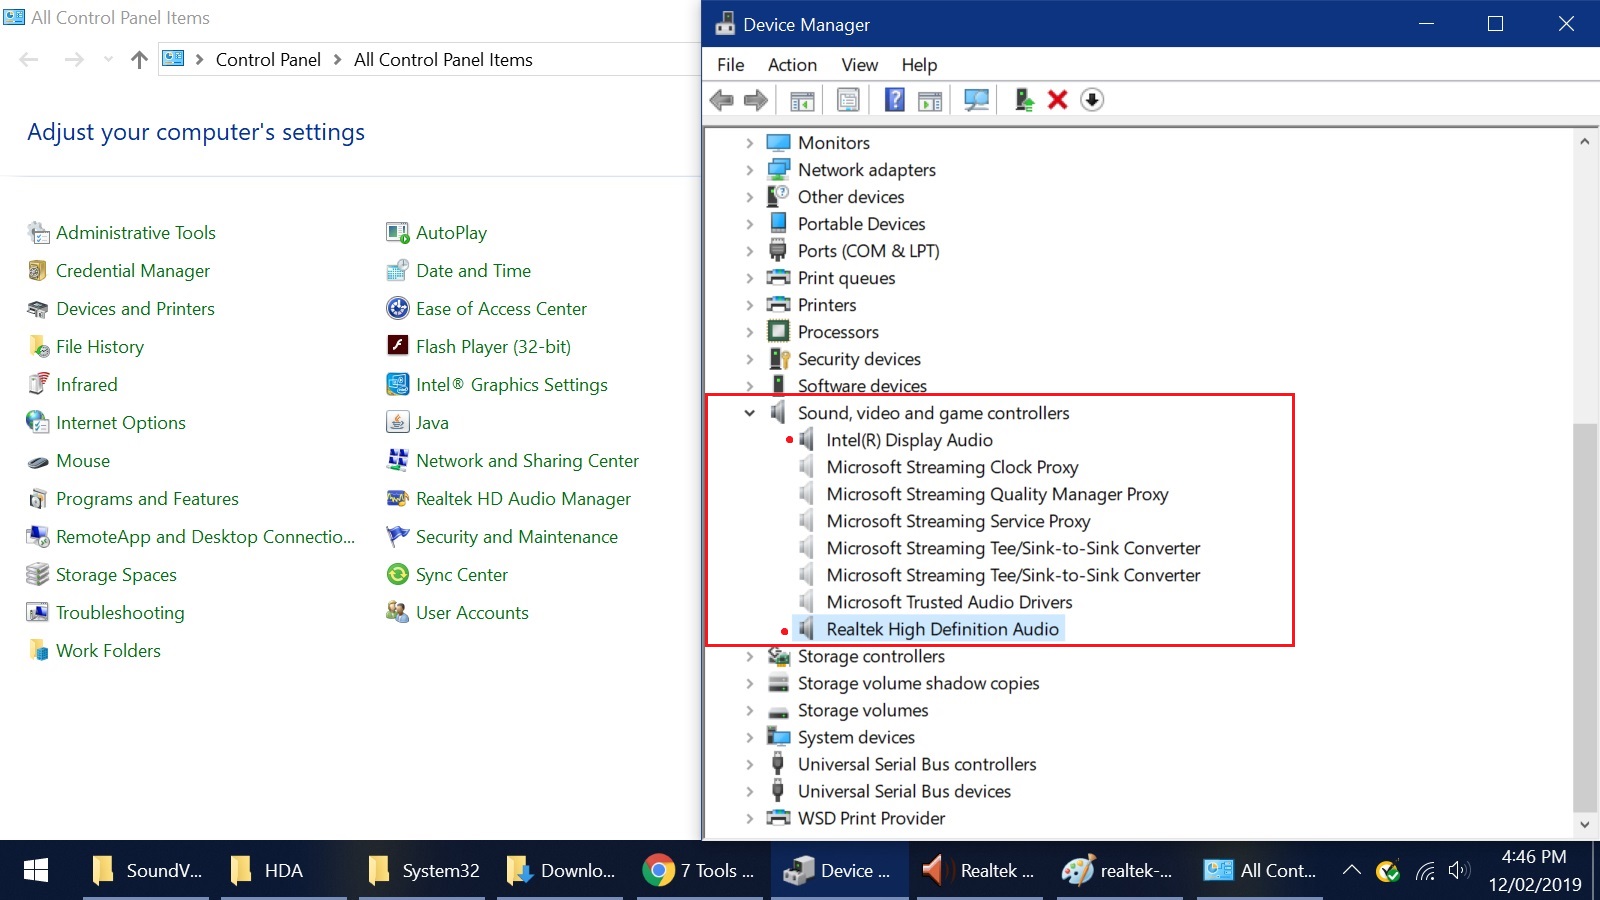Open the View menu

pos(858,64)
